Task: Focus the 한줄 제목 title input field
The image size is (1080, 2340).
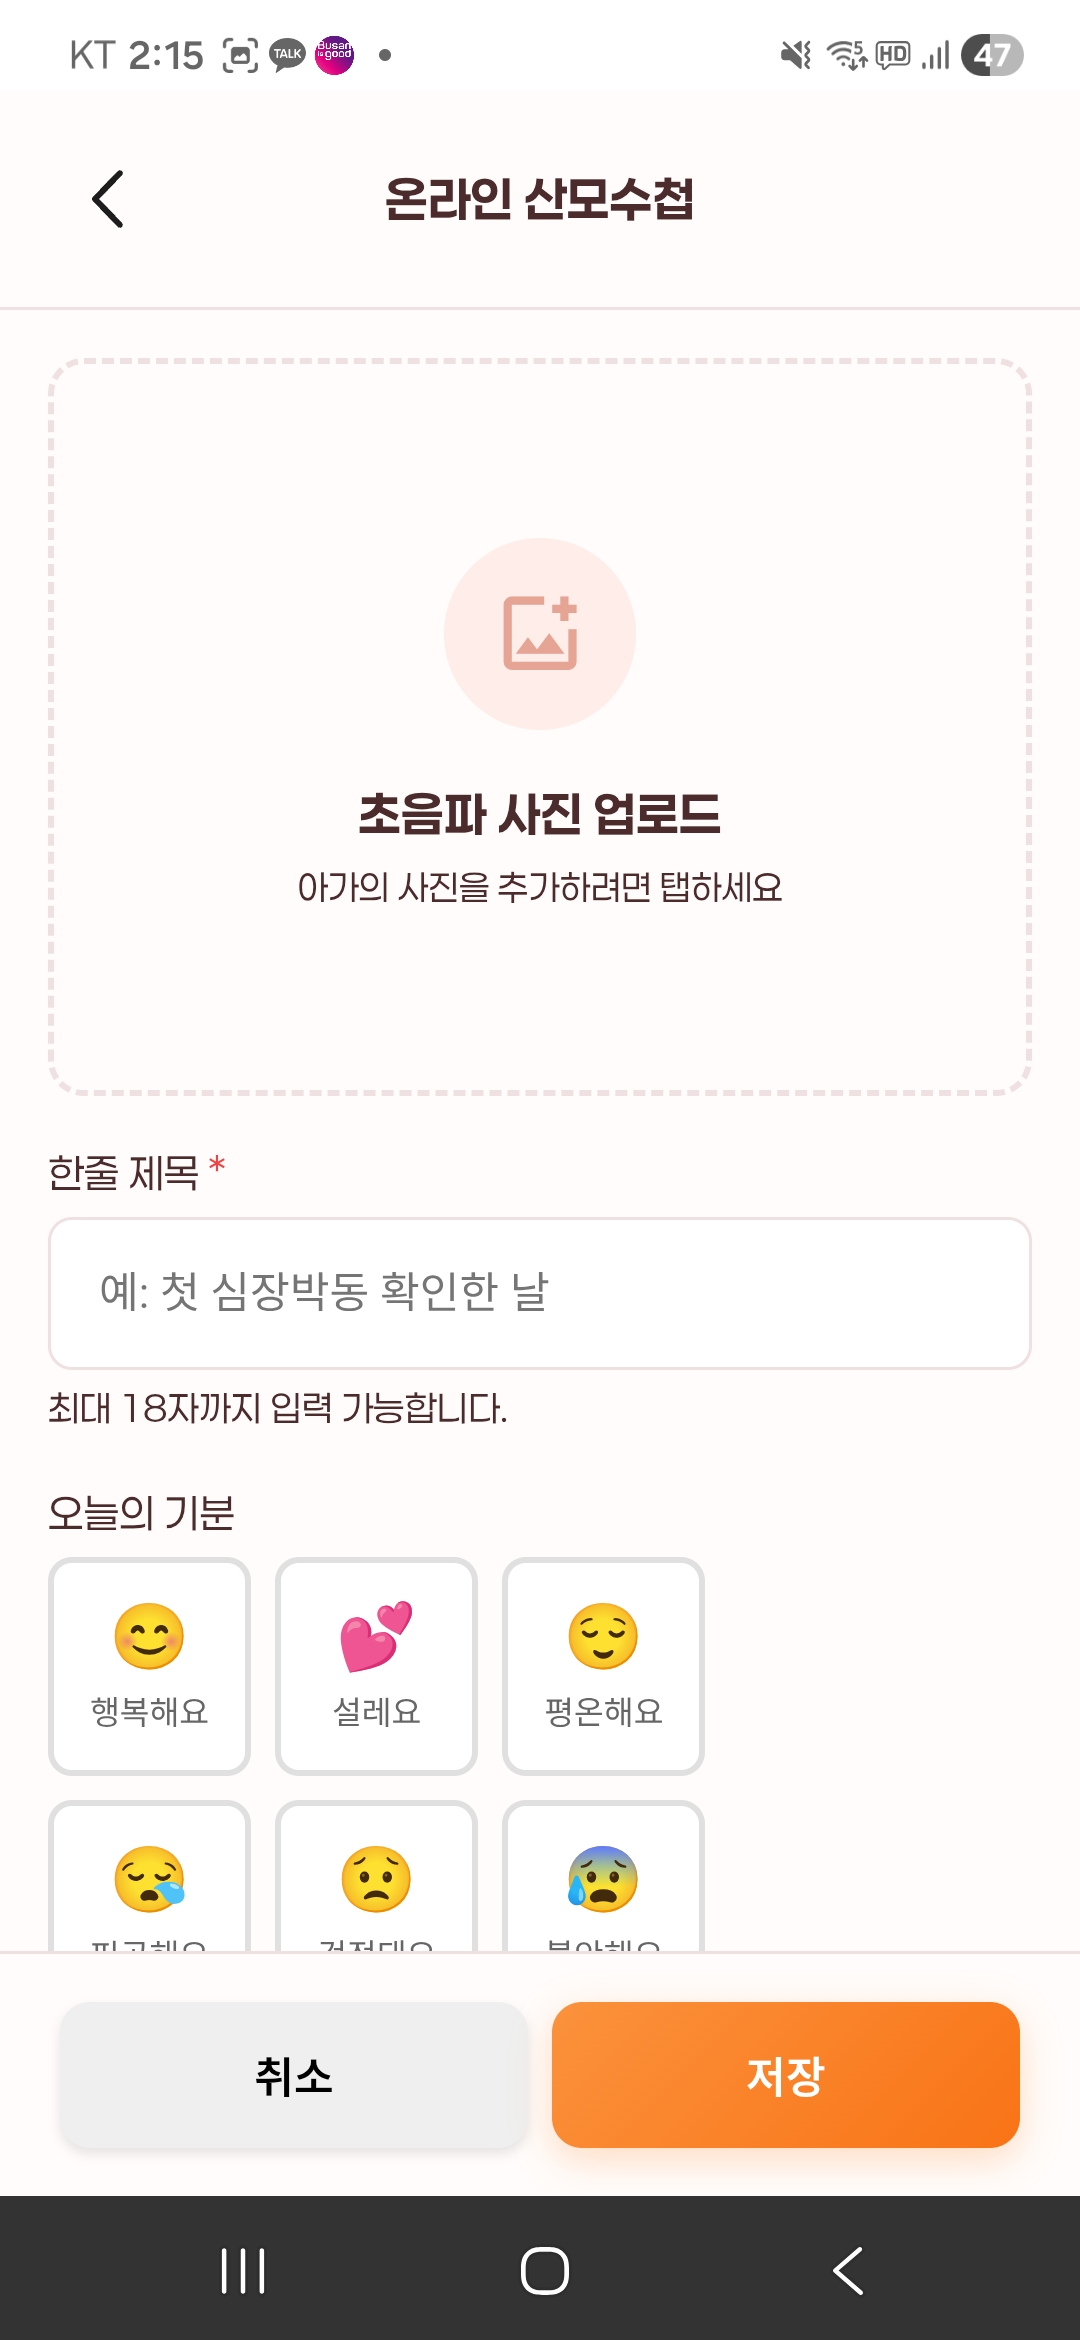Action: pyautogui.click(x=540, y=1292)
